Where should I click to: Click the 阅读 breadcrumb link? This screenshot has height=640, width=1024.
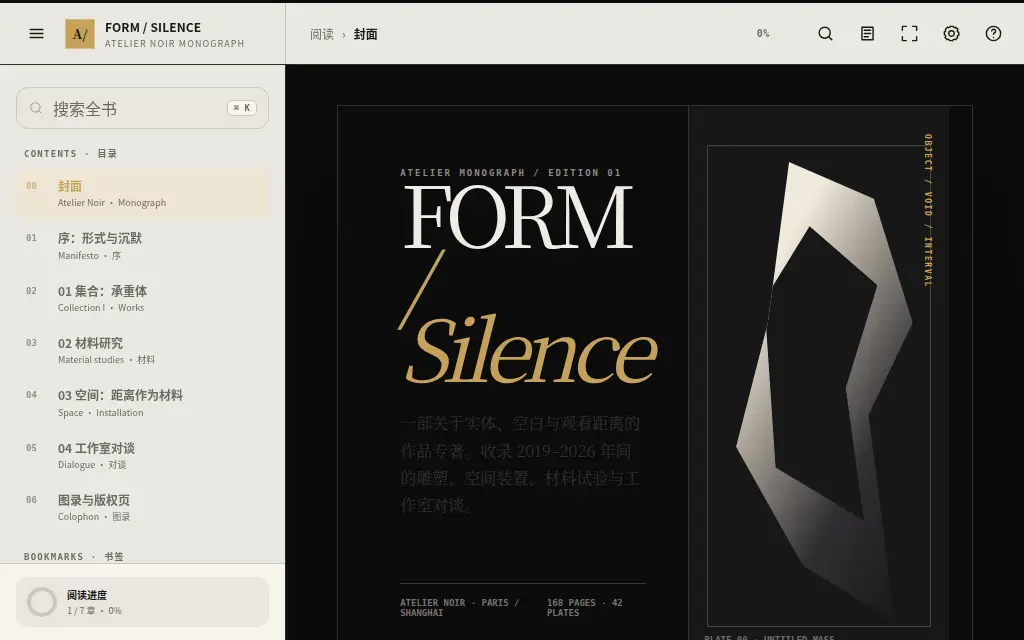322,34
